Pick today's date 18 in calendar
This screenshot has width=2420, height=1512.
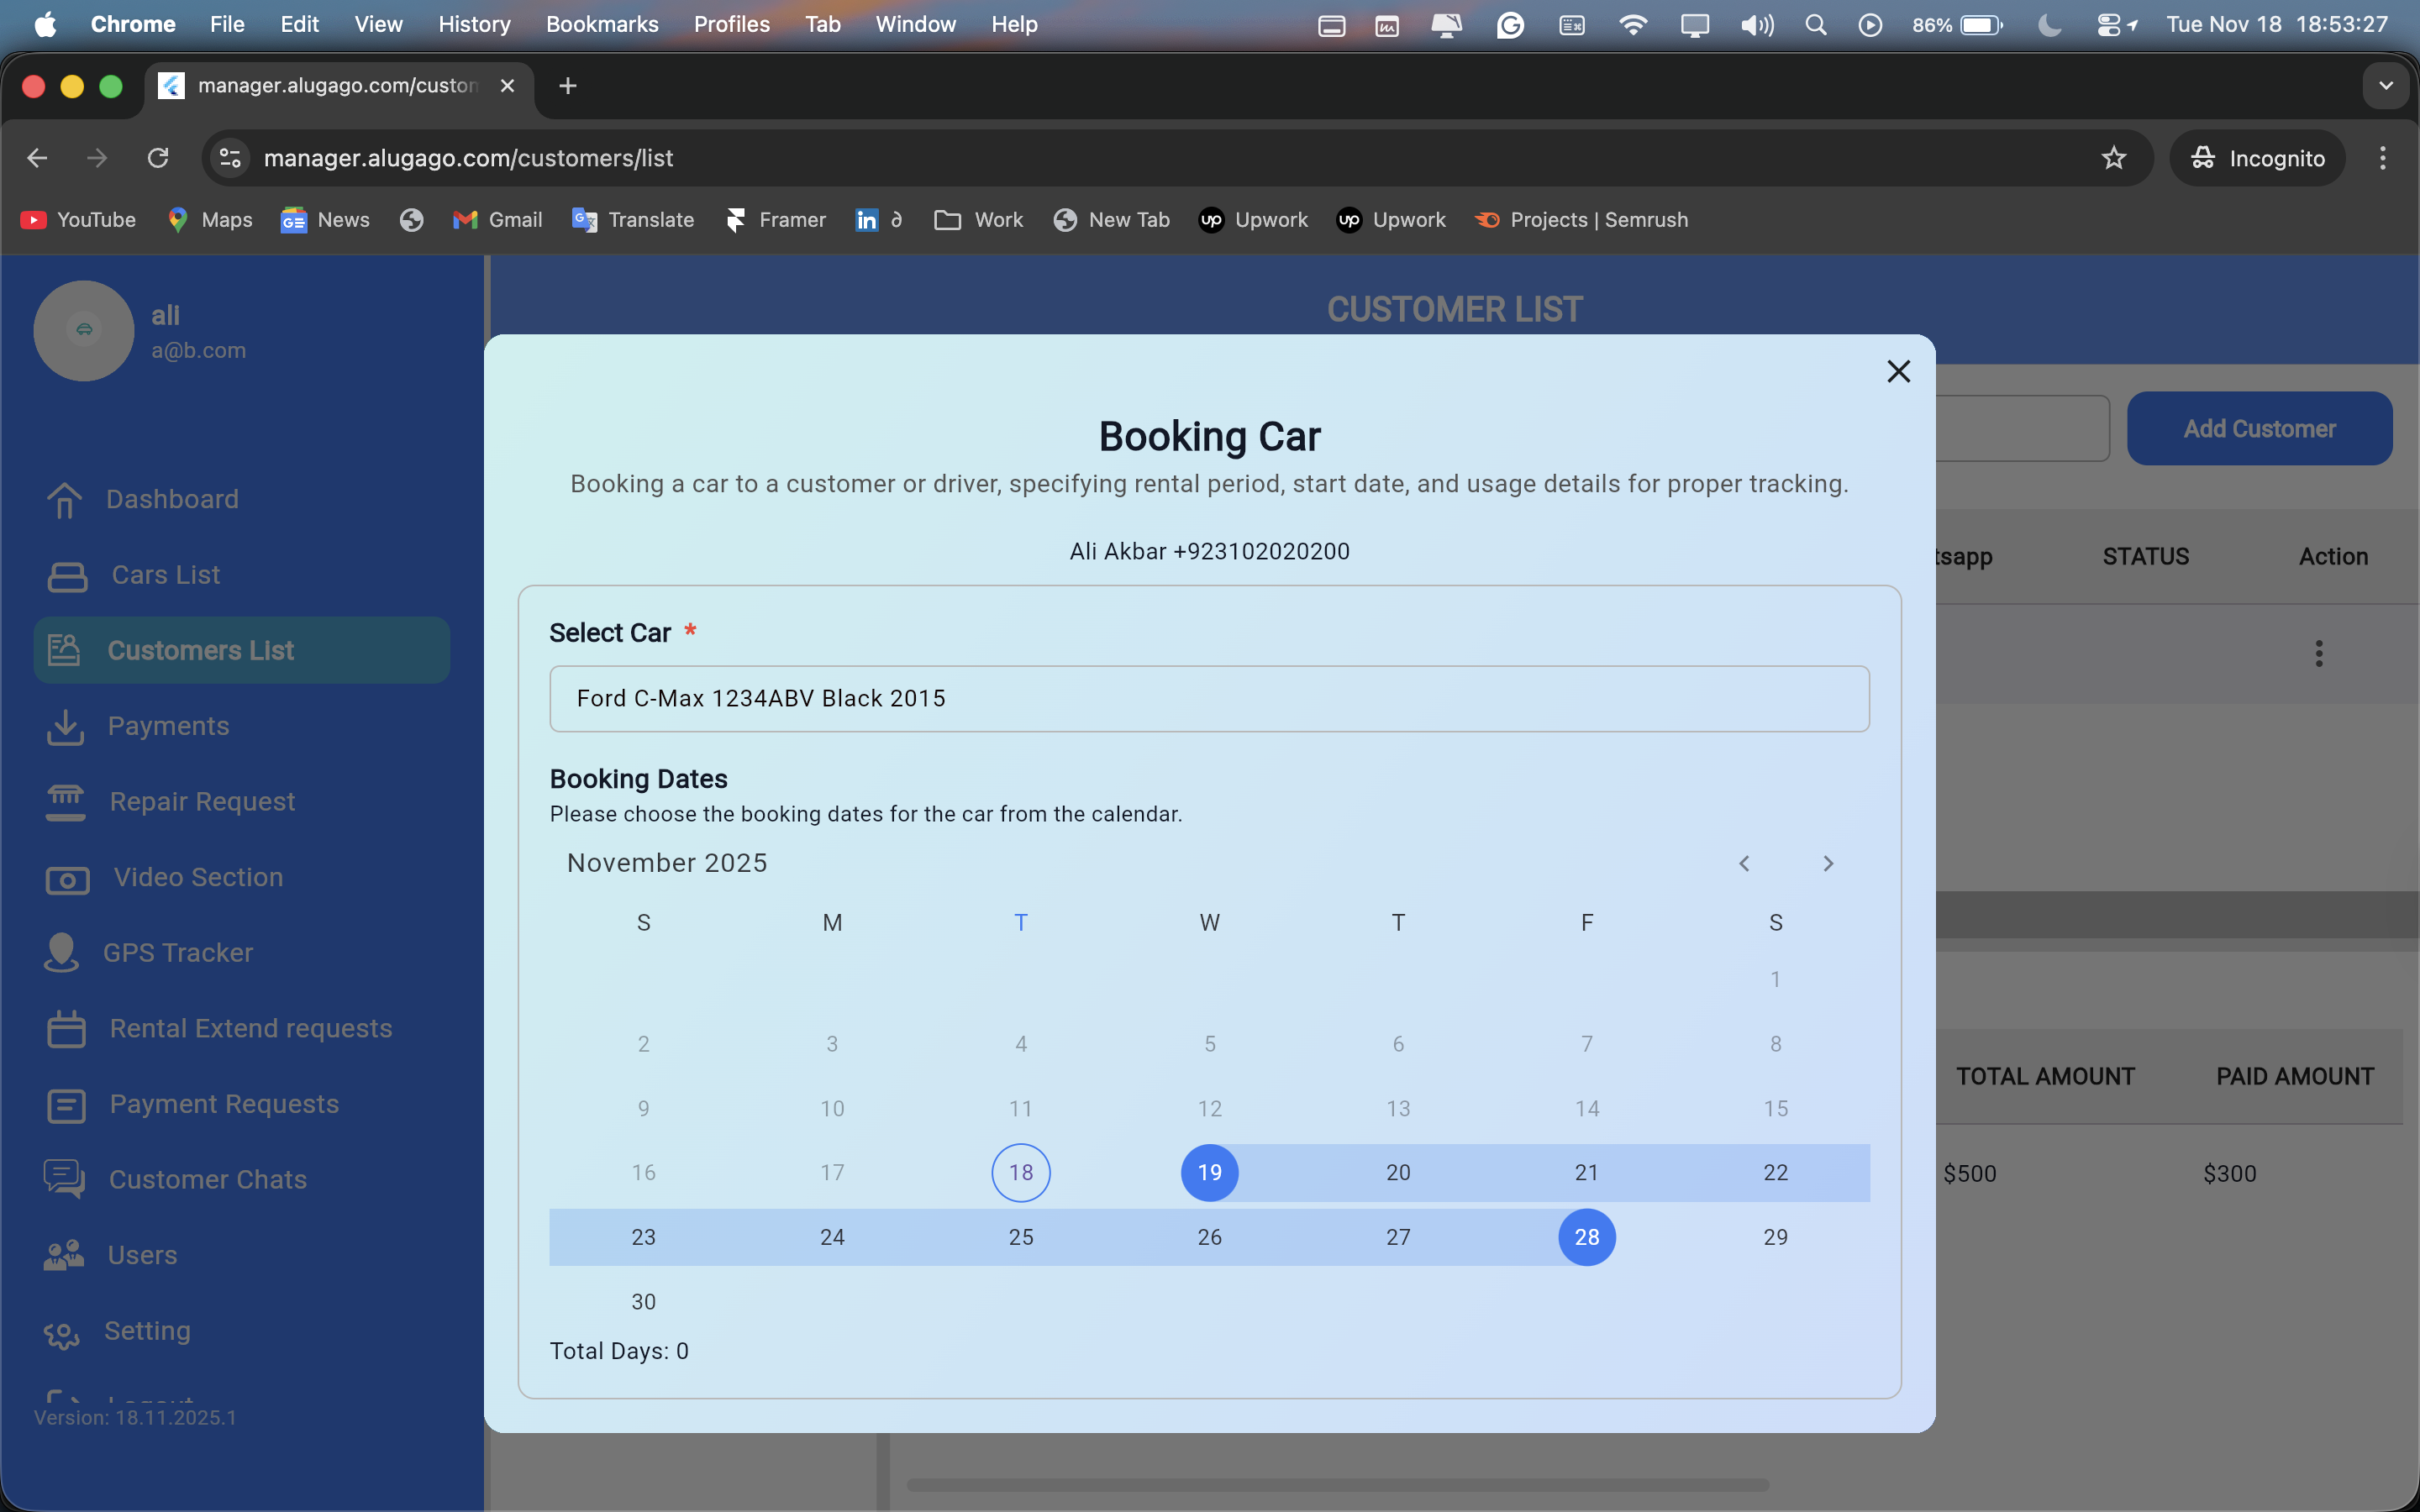tap(1020, 1172)
